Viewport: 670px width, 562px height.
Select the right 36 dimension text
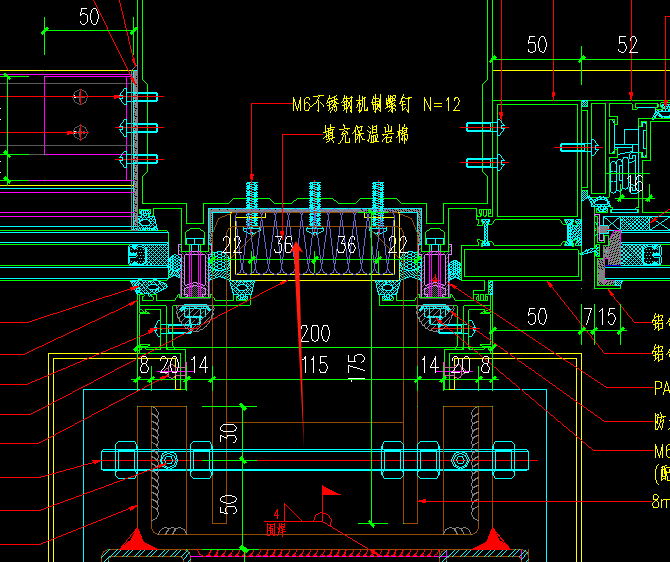[x=346, y=245]
